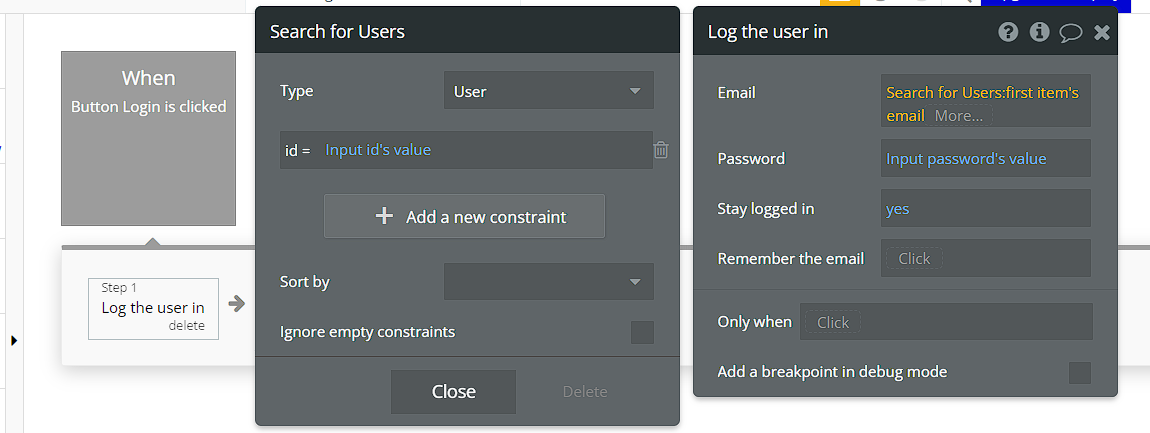
Task: Open the comment bubble icon
Action: click(x=1071, y=33)
